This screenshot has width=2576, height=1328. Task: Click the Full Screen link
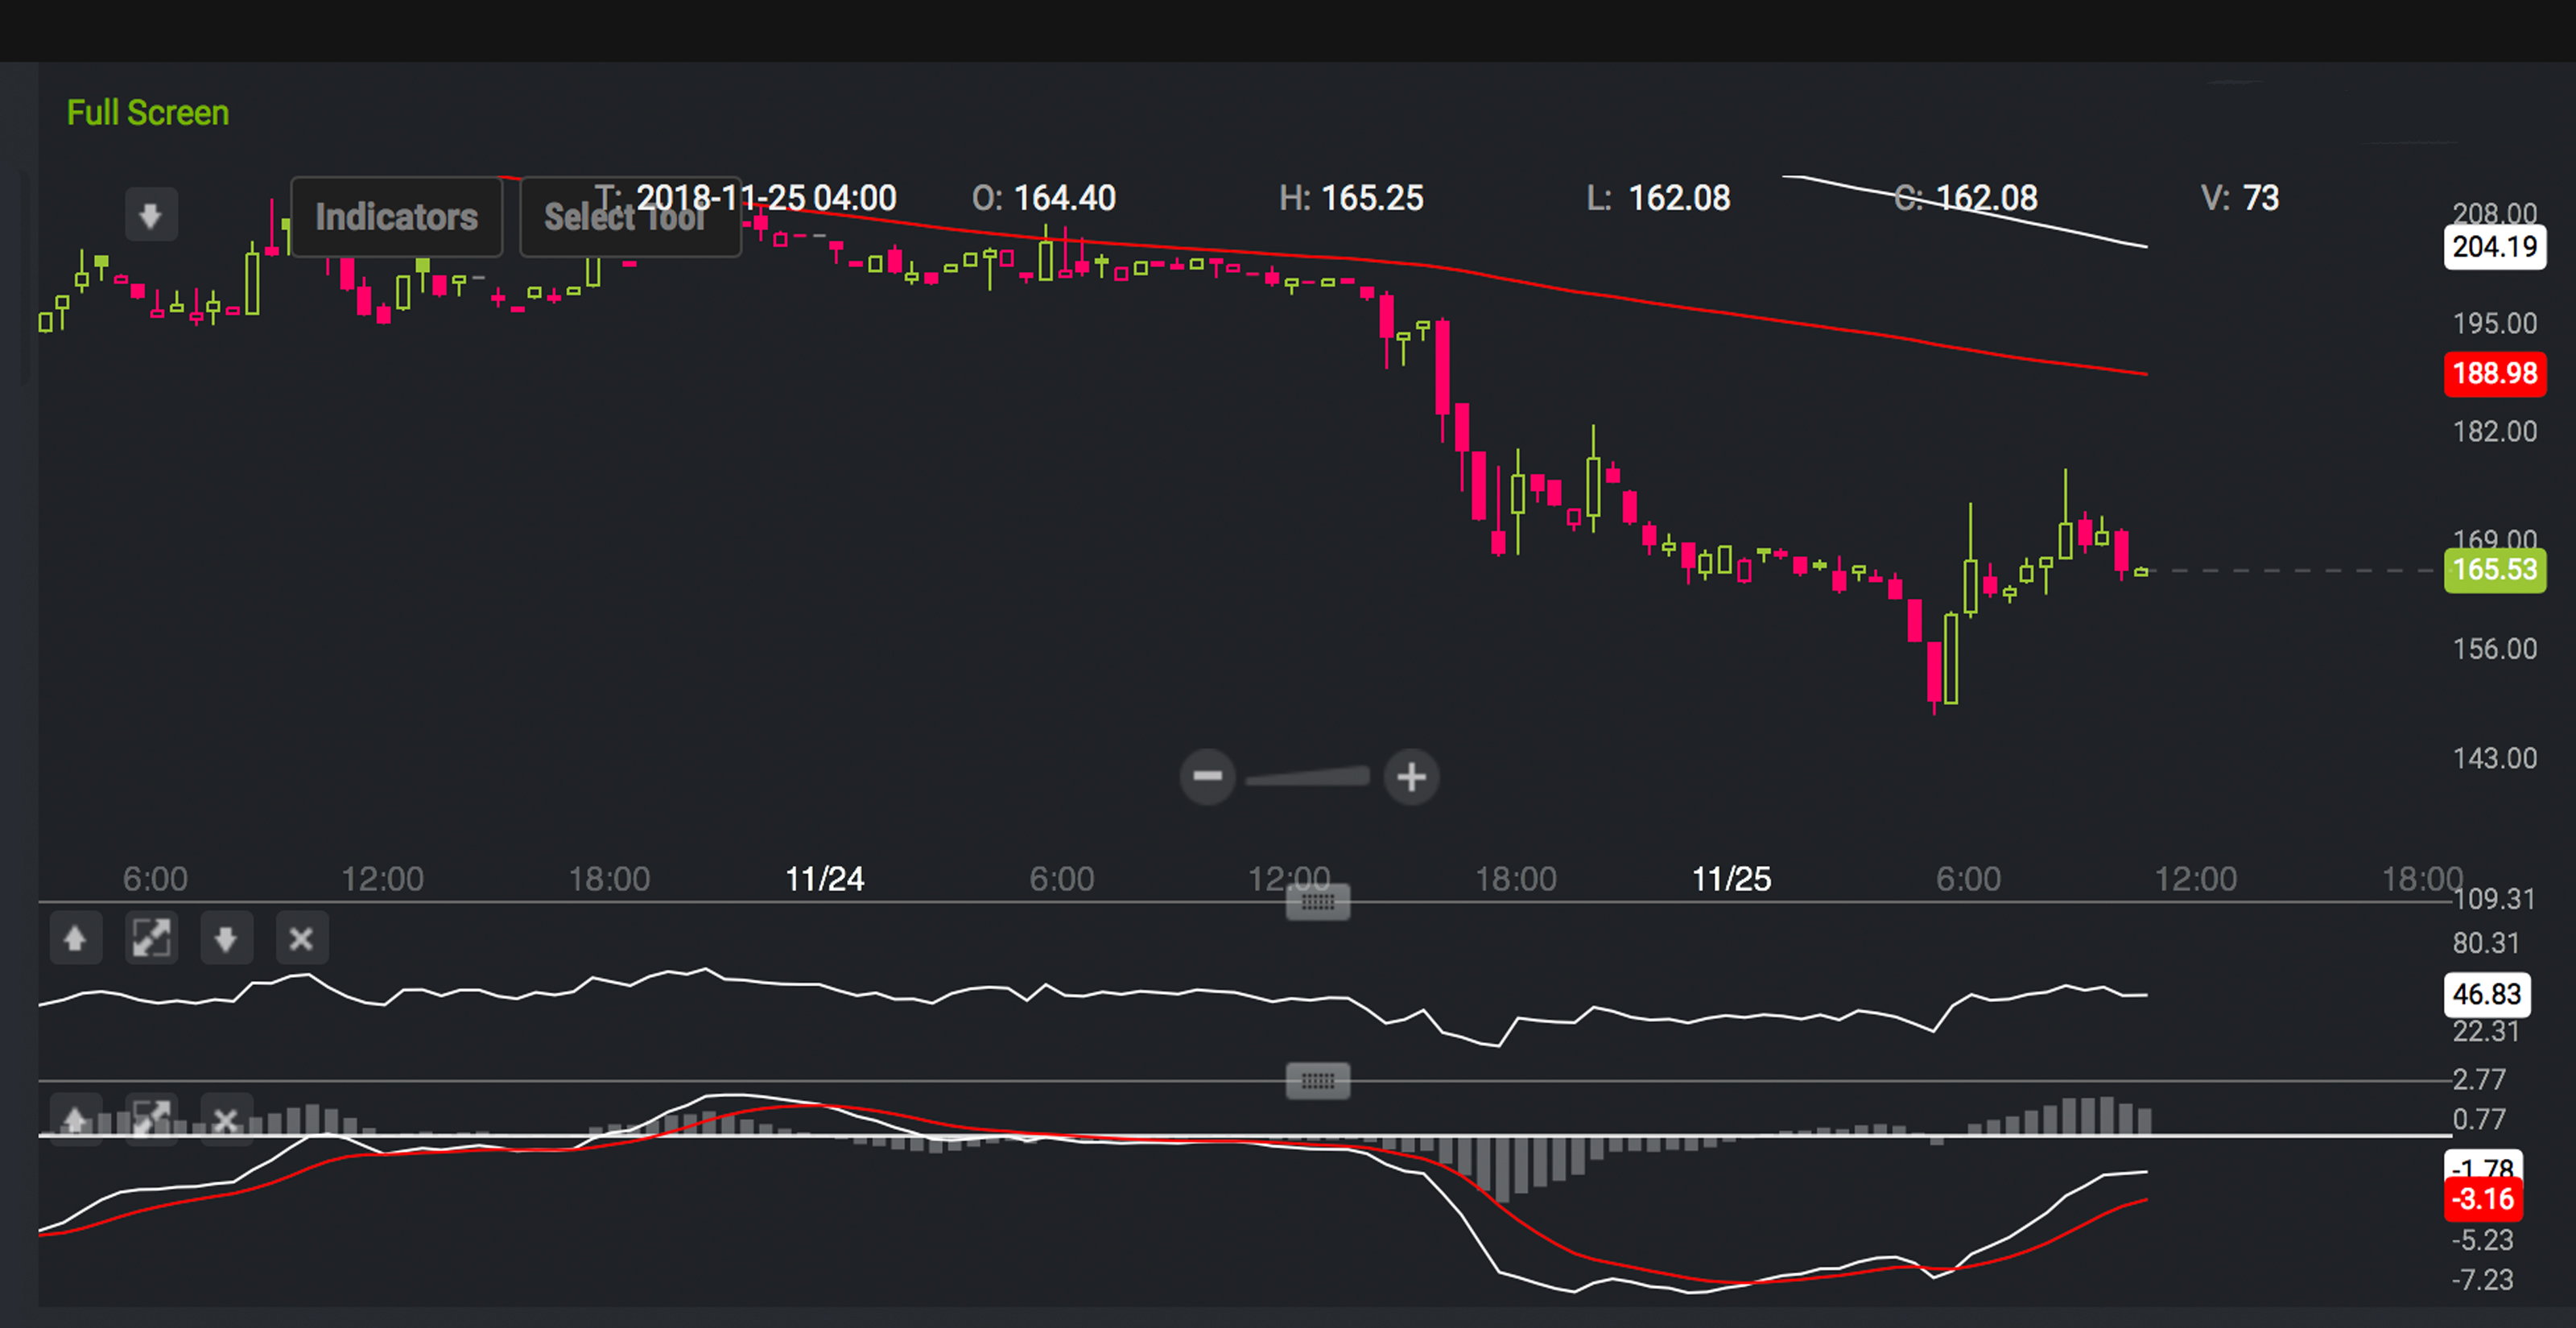148,113
